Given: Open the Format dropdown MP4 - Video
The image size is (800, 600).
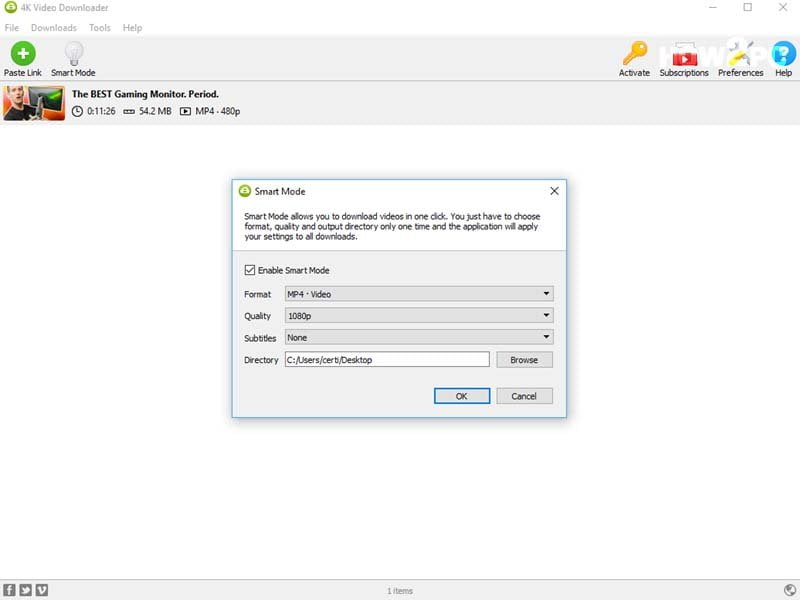Looking at the screenshot, I should (419, 294).
